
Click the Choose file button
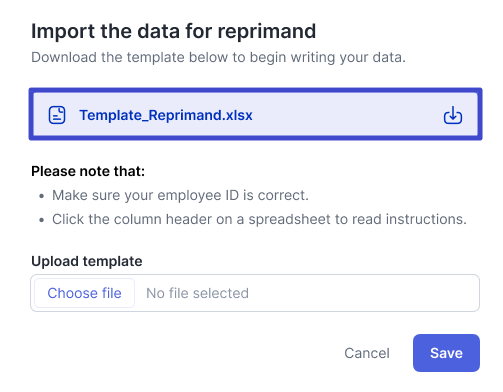(84, 293)
